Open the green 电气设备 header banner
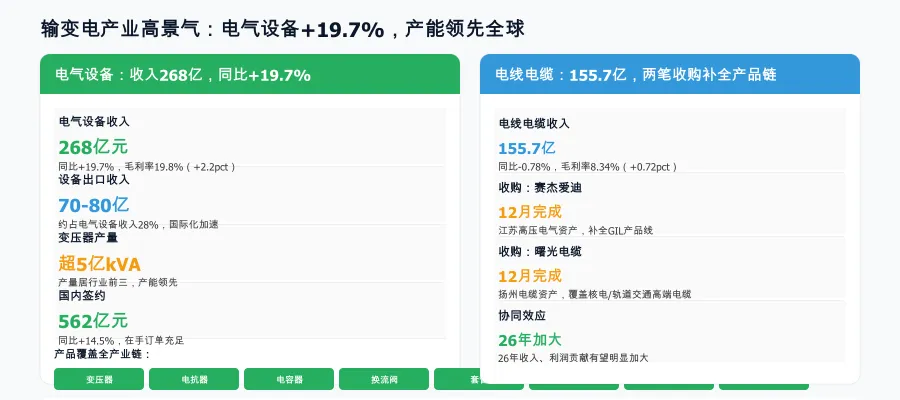 [x=250, y=75]
